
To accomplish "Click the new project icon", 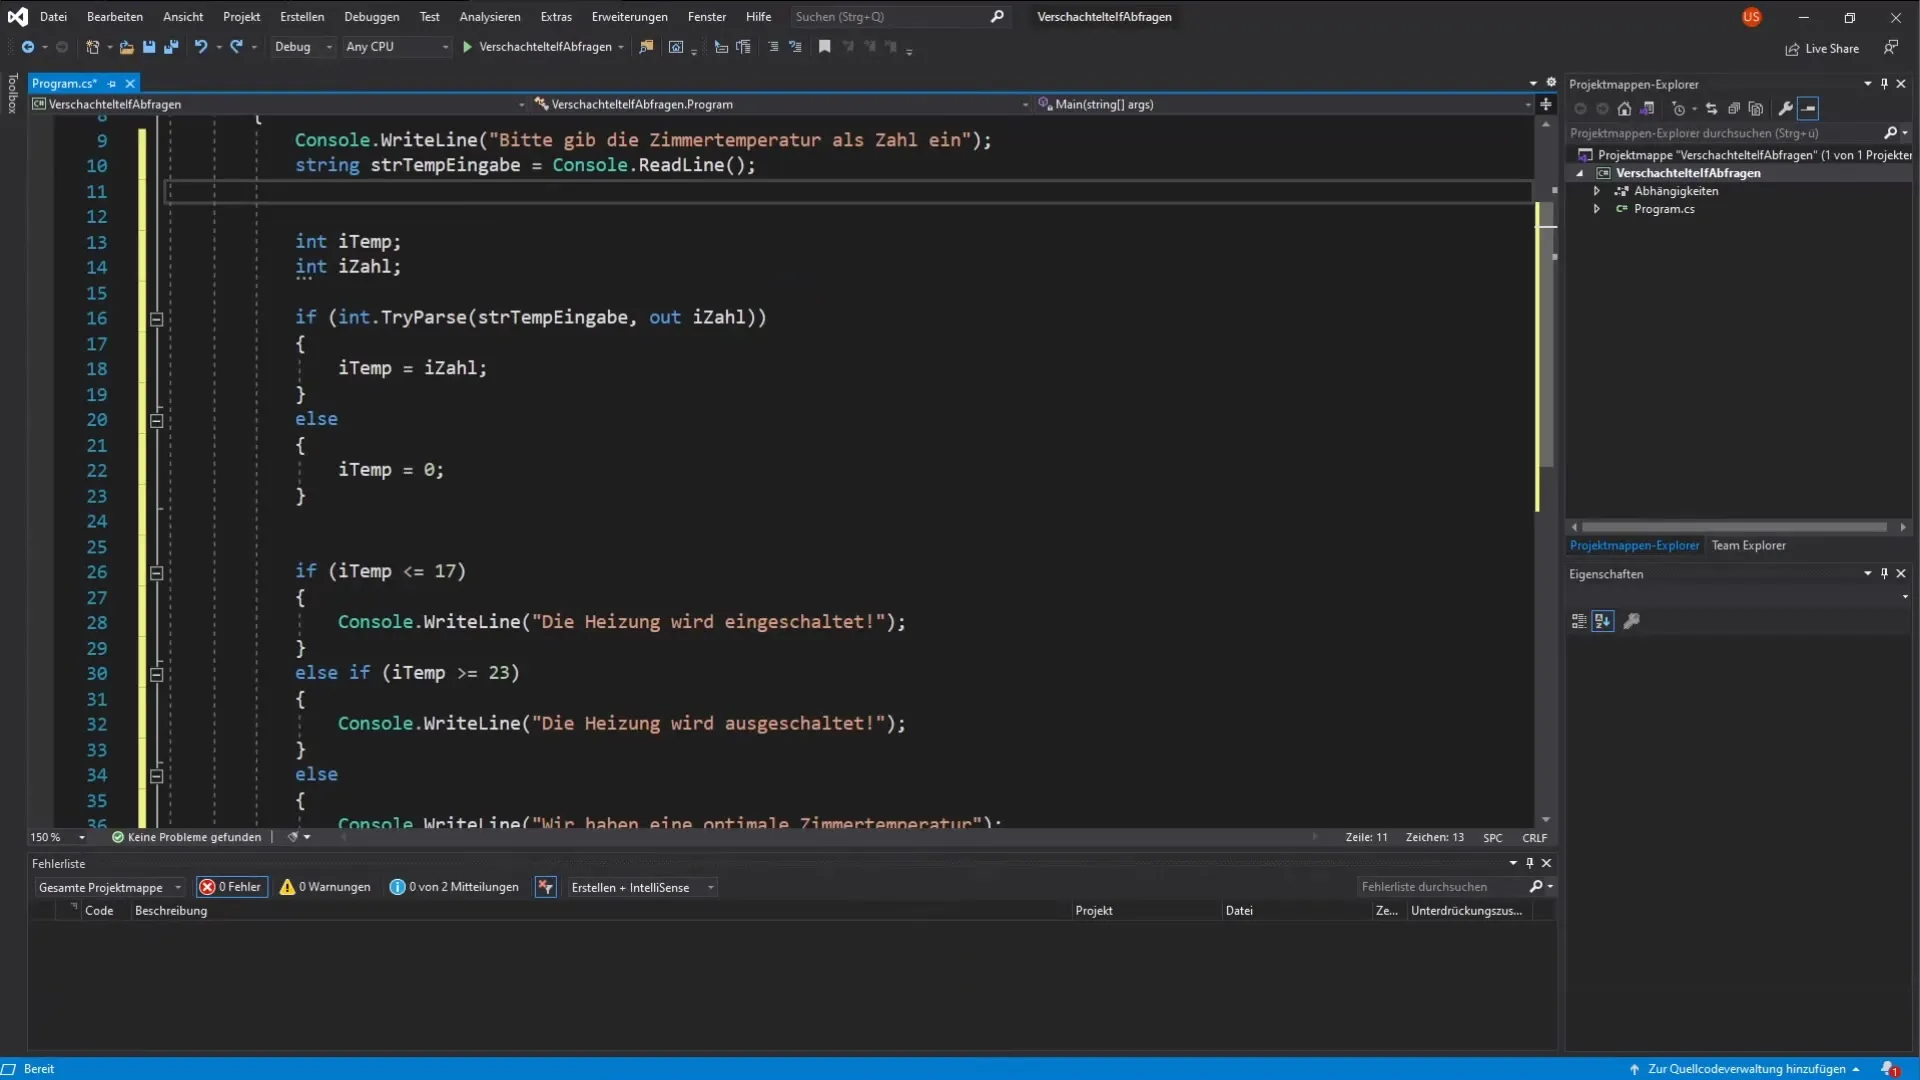I will (x=92, y=47).
